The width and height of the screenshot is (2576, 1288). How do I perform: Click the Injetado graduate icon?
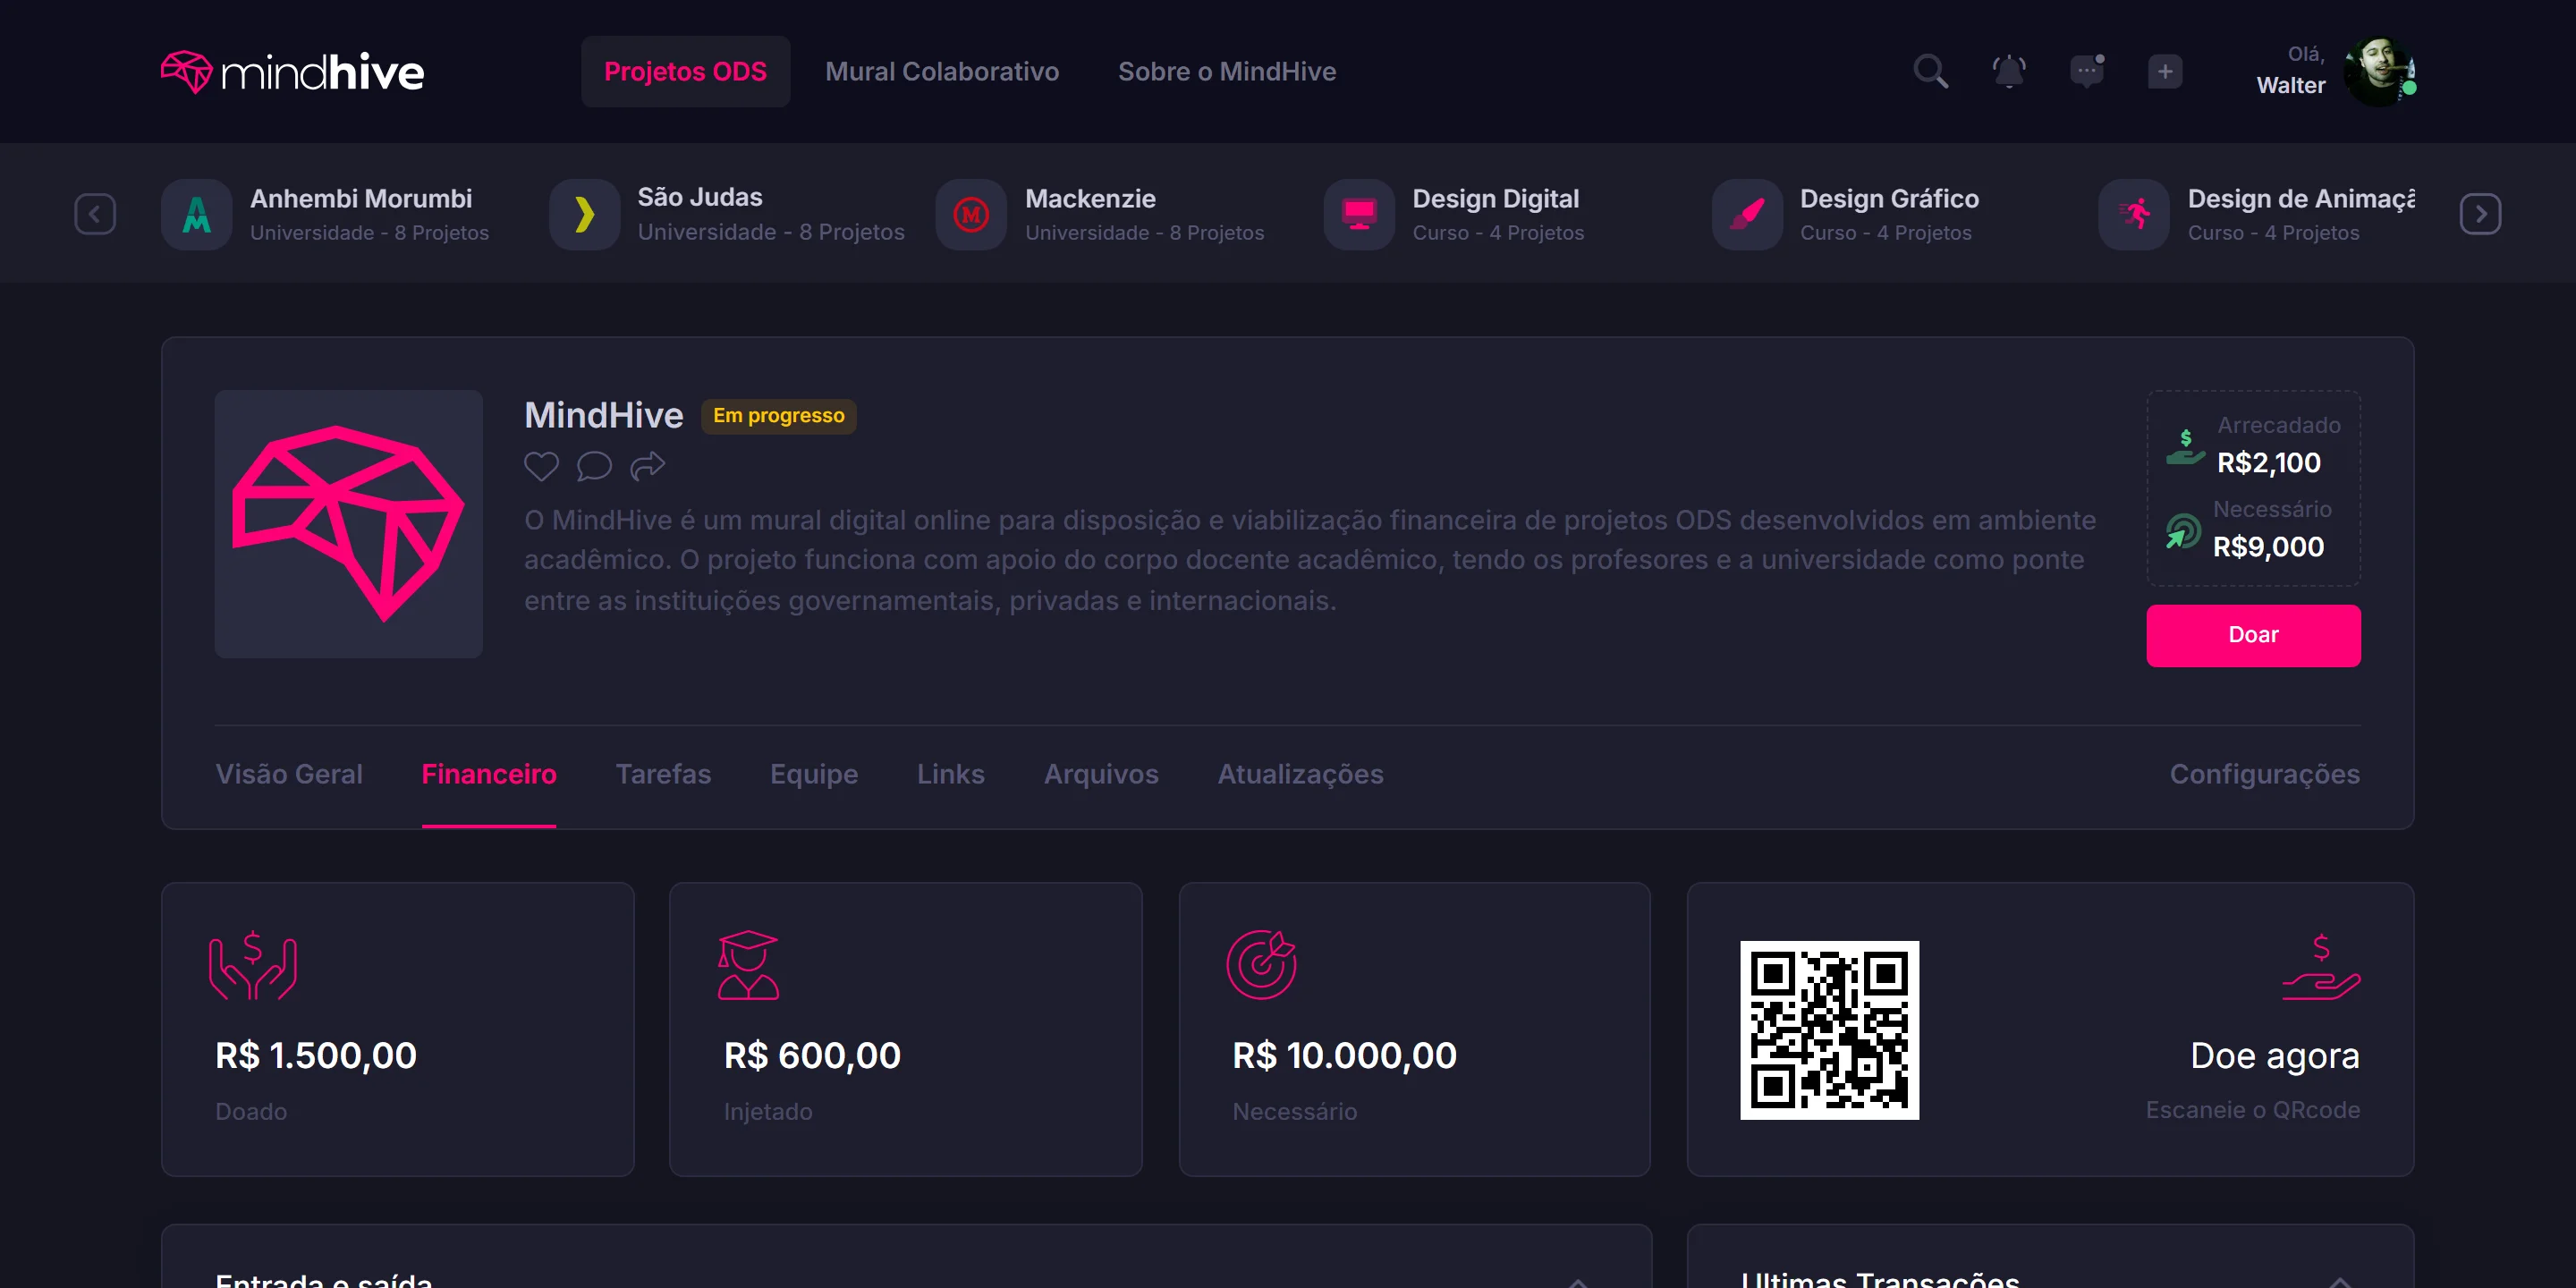click(x=748, y=965)
